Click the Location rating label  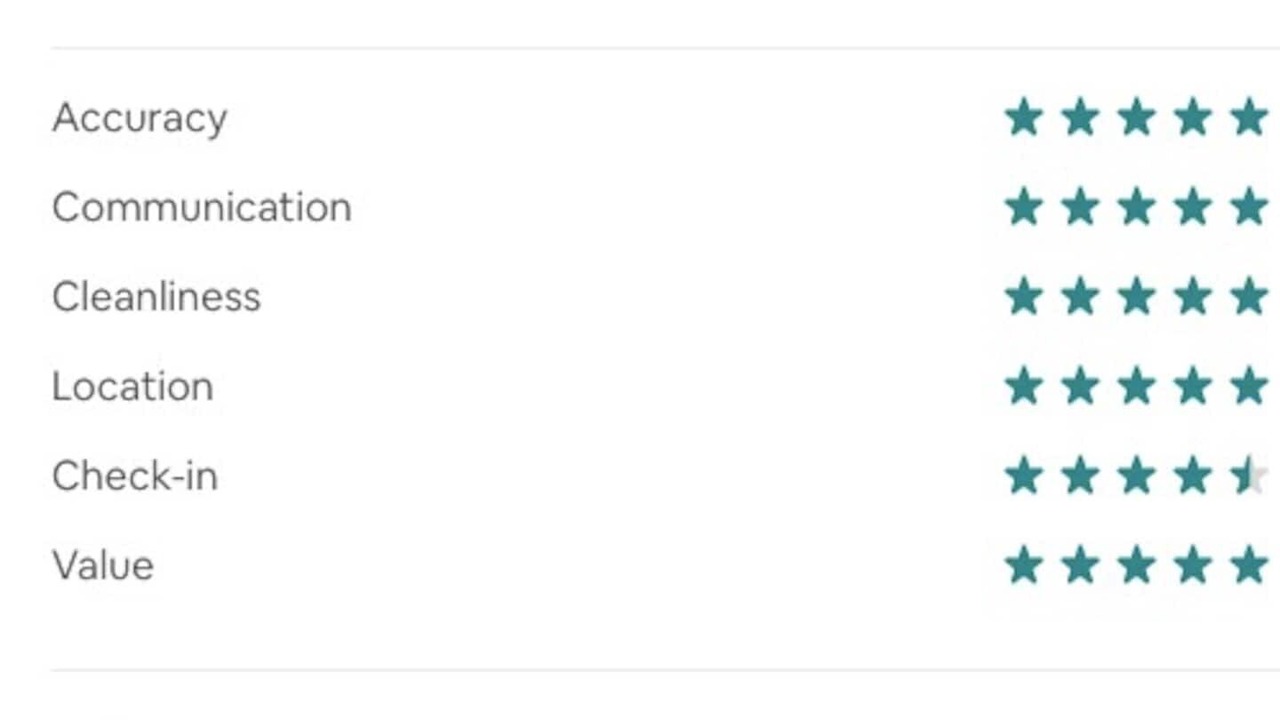(133, 387)
